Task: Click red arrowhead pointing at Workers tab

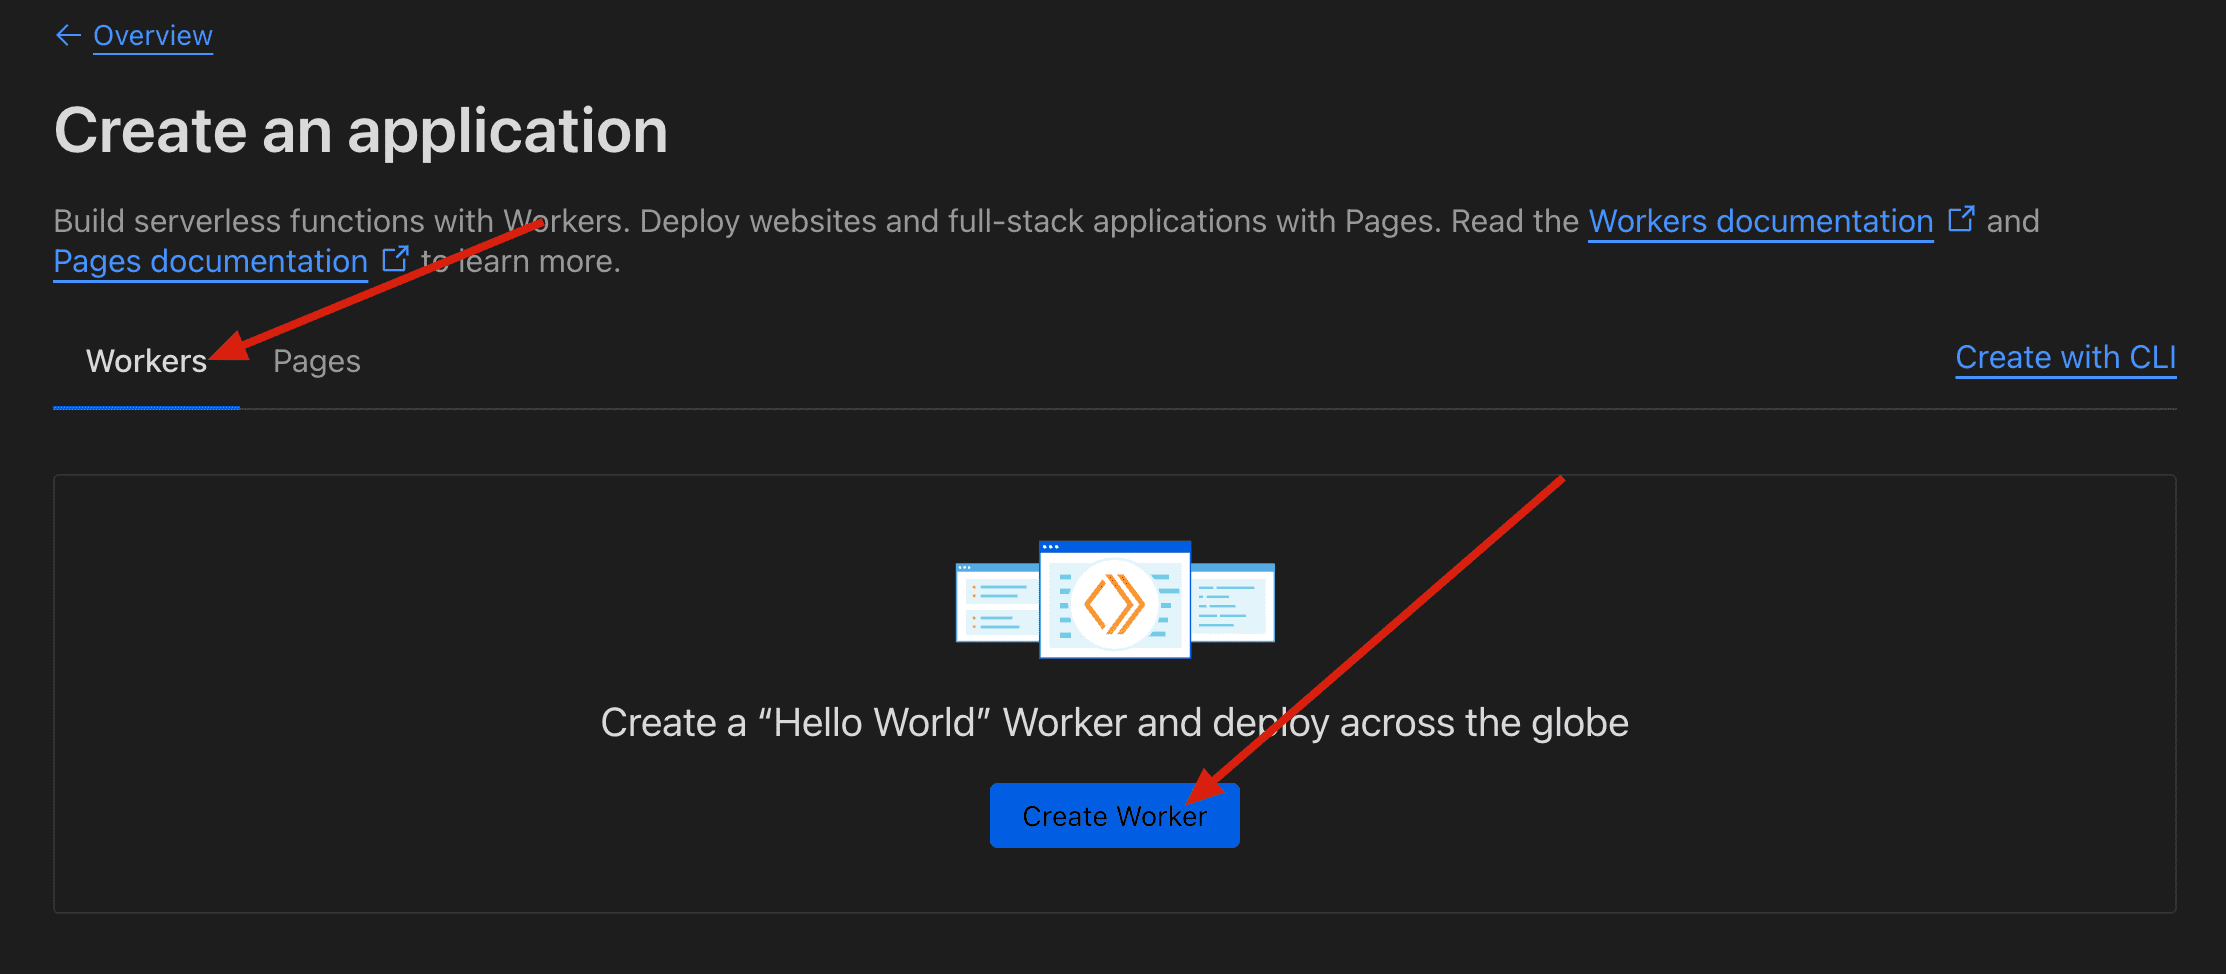Action: [230, 347]
